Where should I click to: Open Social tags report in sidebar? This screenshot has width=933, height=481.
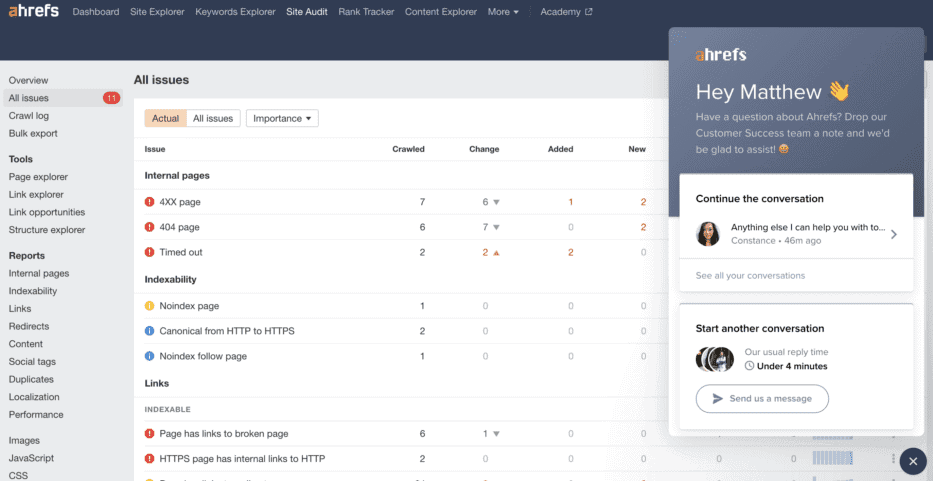click(x=32, y=362)
